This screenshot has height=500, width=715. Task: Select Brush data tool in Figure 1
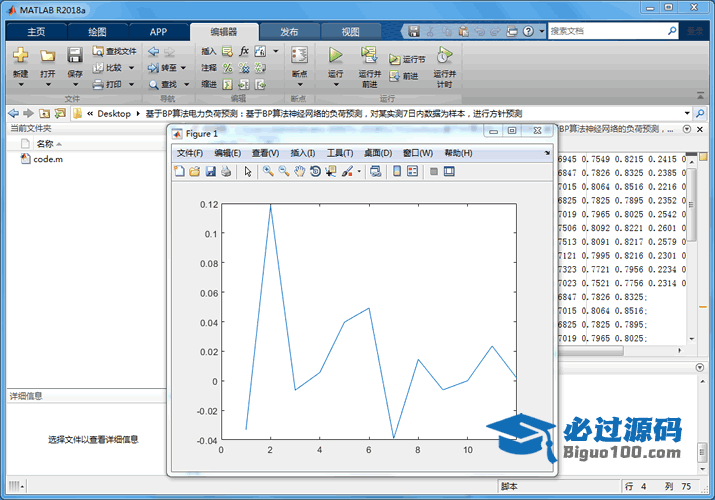coord(347,171)
